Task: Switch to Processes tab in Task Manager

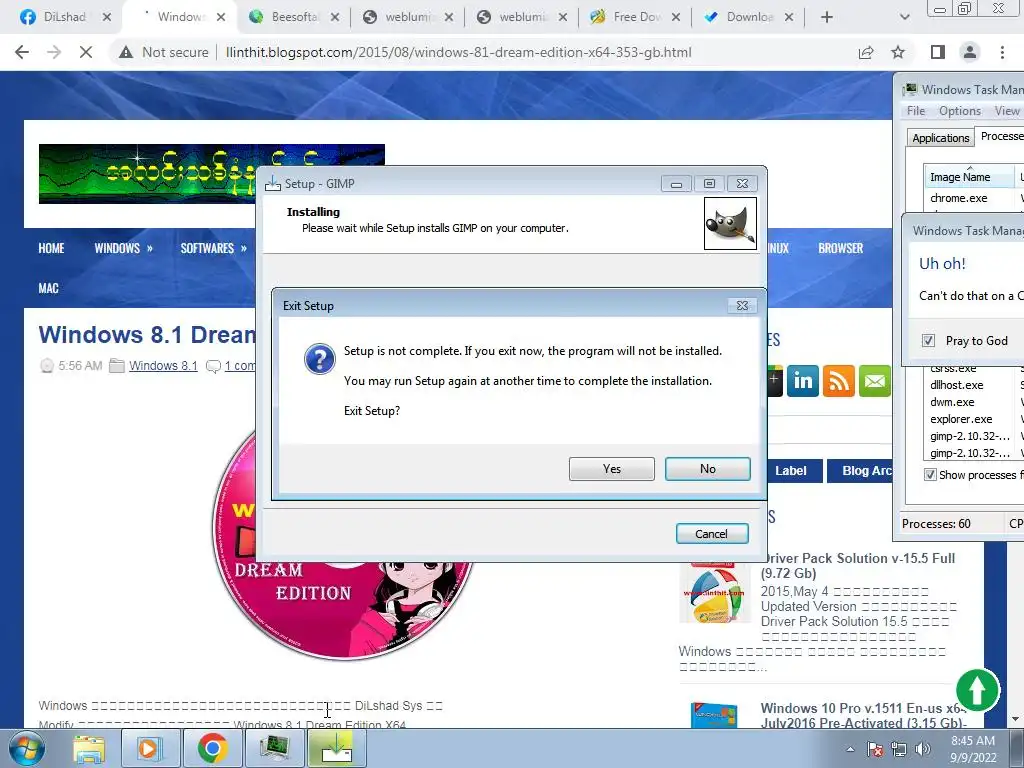Action: click(x=1000, y=136)
